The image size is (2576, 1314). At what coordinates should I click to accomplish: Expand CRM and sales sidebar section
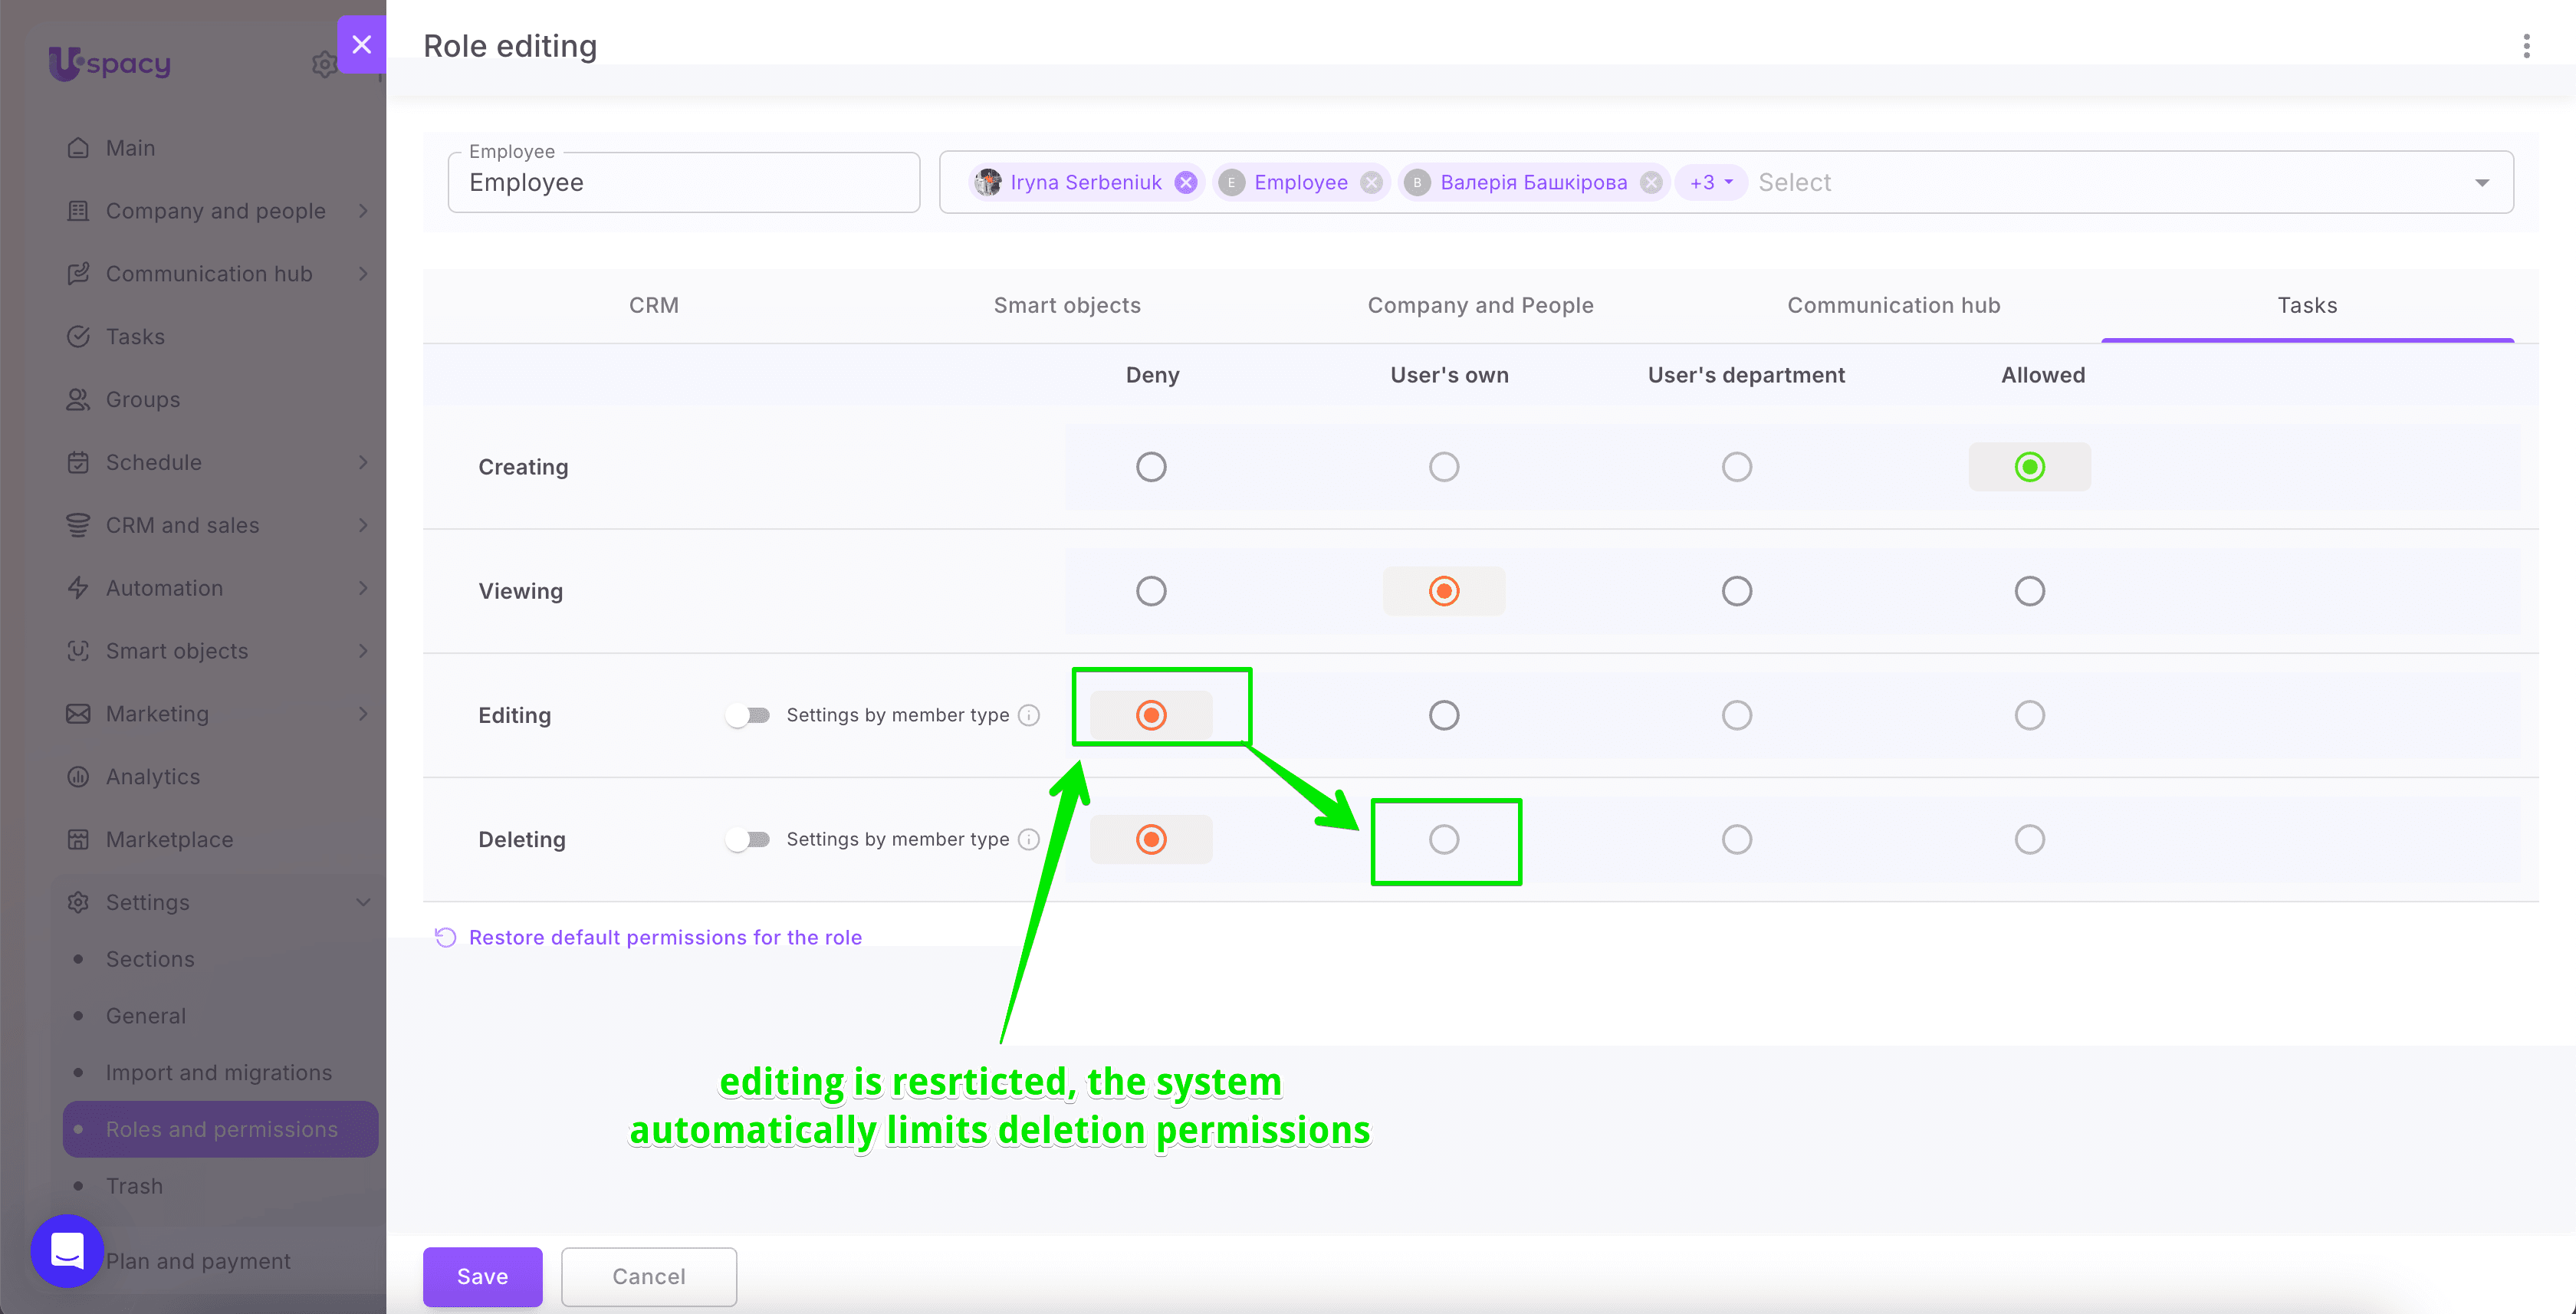coord(363,525)
